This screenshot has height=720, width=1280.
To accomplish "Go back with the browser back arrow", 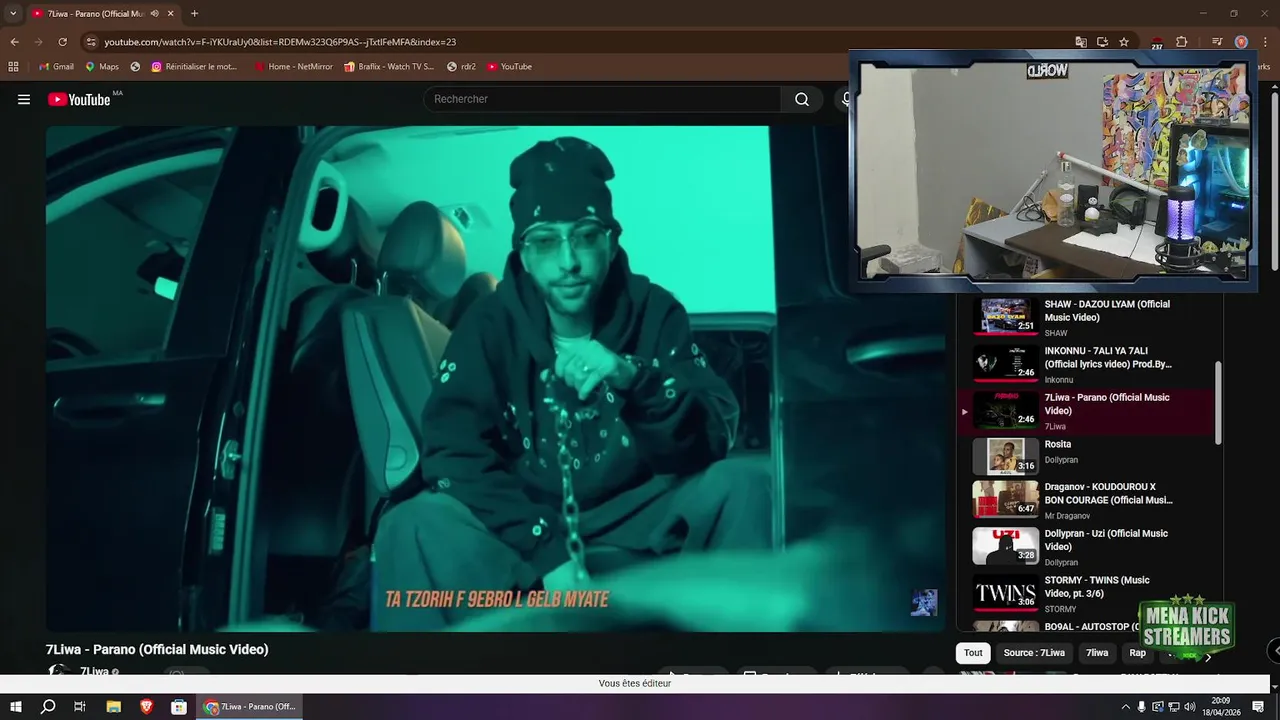I will [14, 42].
